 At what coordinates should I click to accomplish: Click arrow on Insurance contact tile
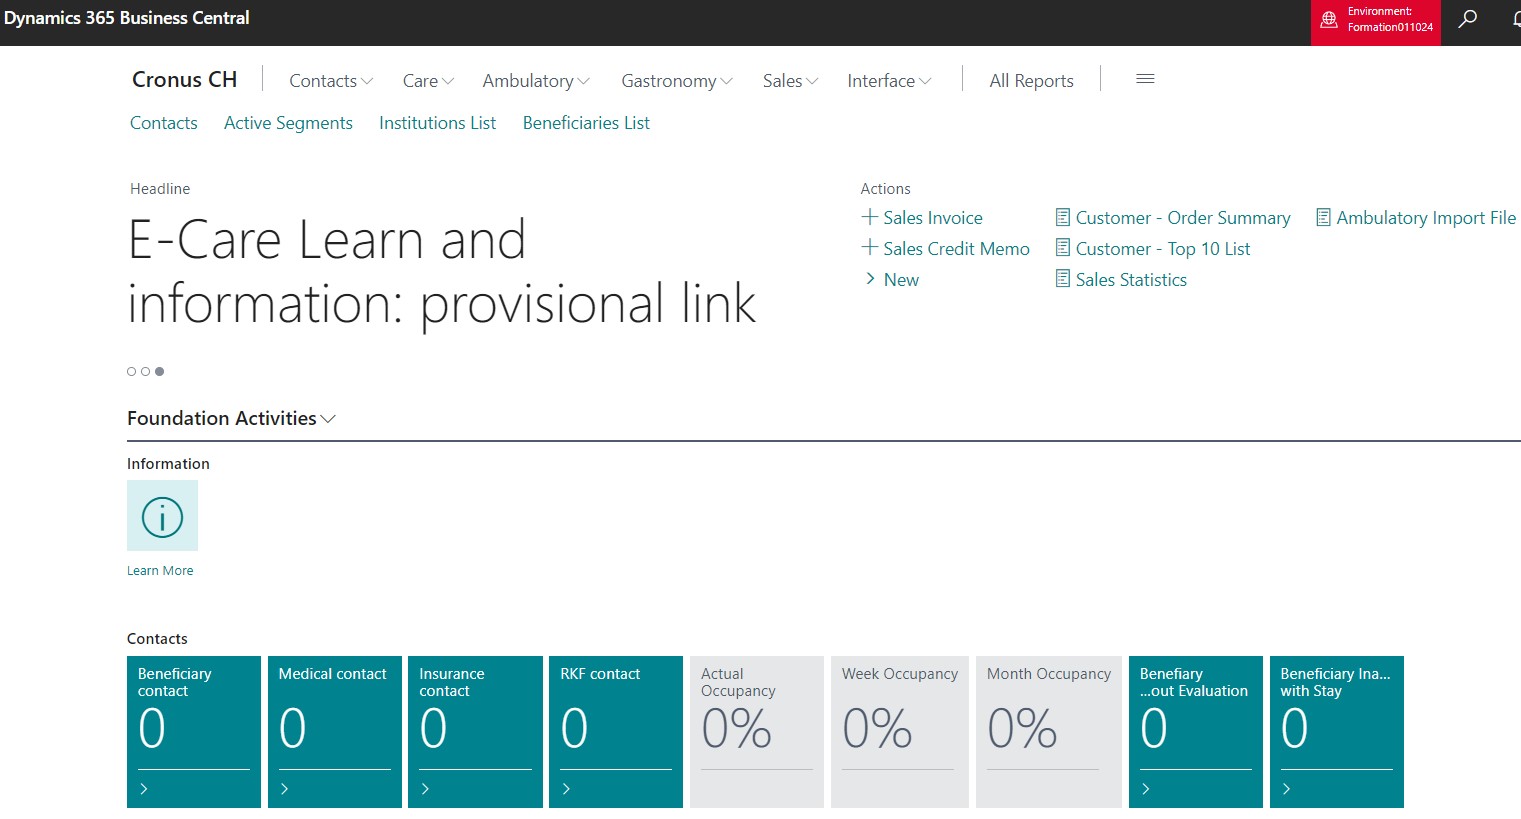coord(426,789)
